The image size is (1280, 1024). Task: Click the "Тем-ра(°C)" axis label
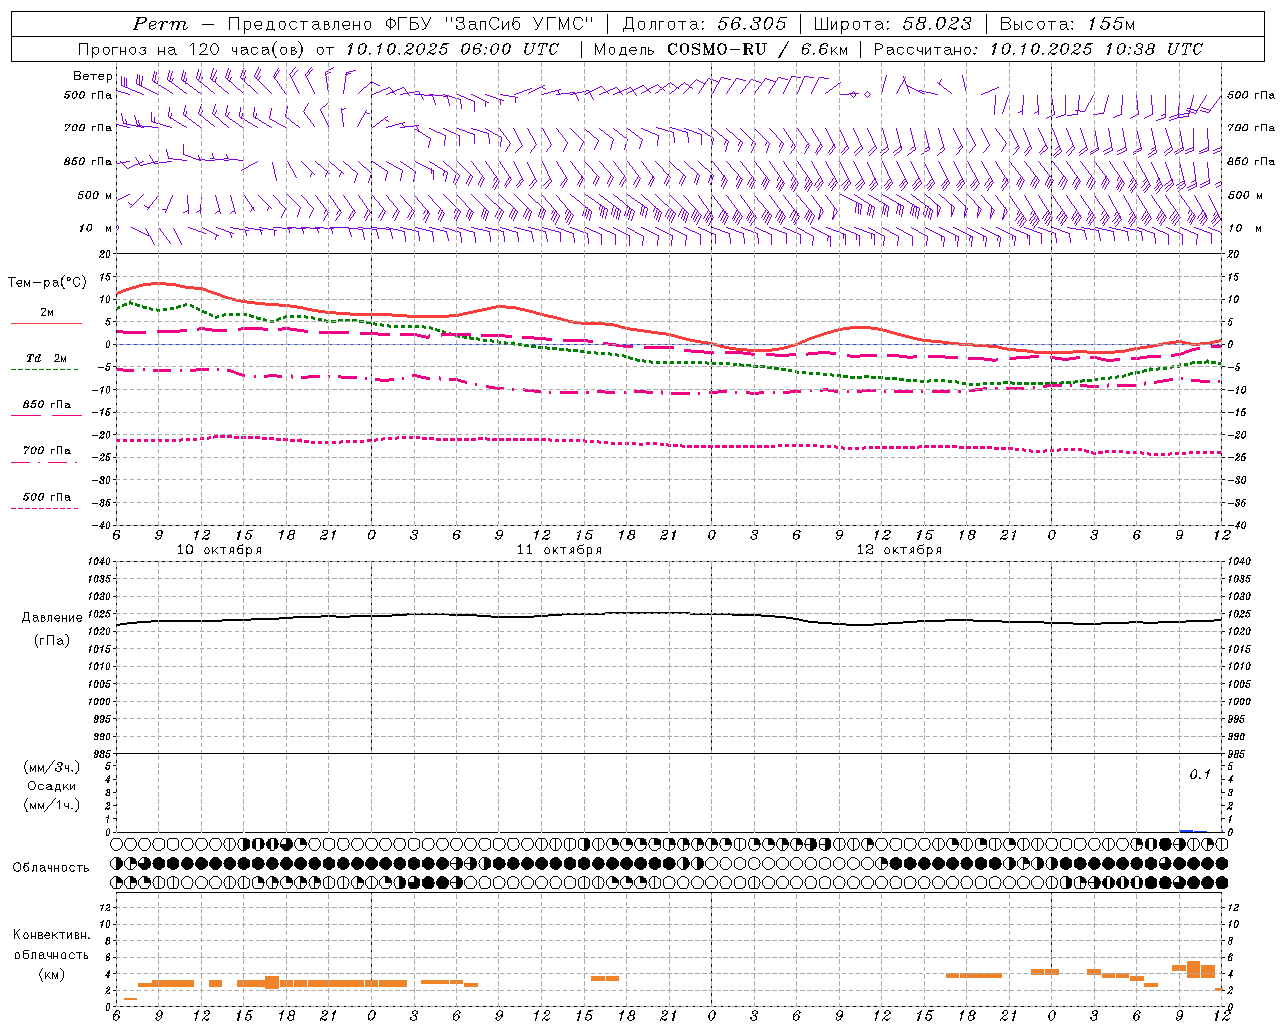click(47, 283)
